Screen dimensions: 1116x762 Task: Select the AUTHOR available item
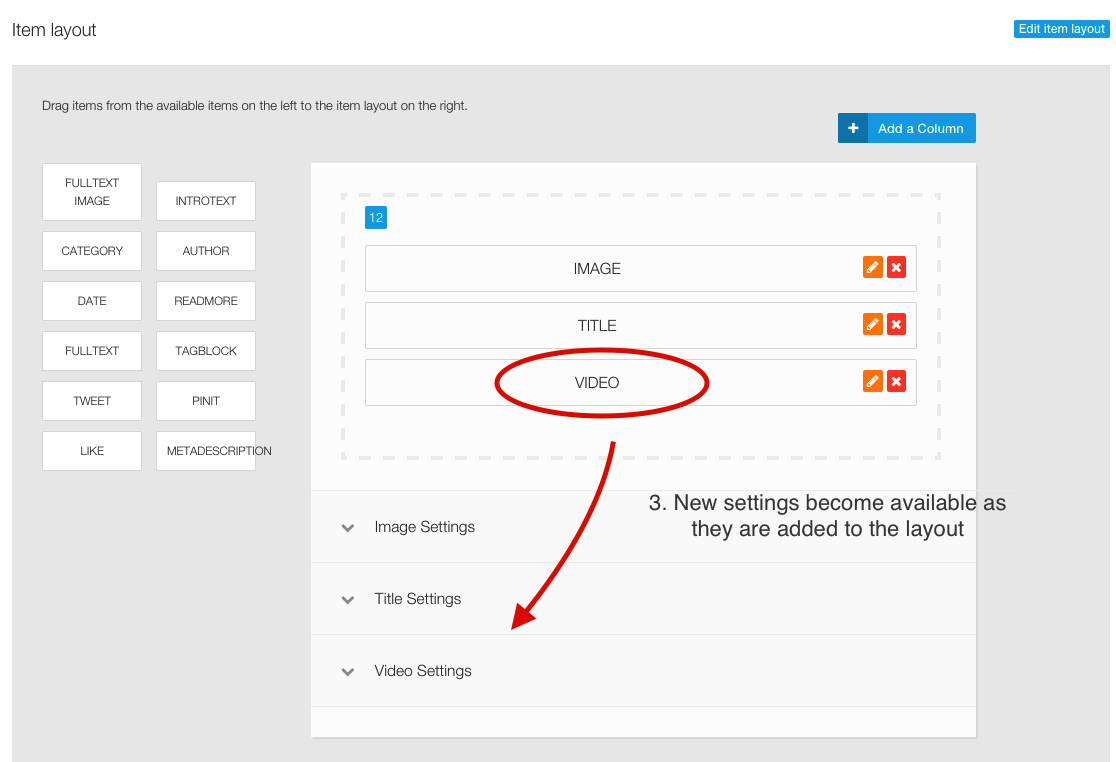coord(206,250)
